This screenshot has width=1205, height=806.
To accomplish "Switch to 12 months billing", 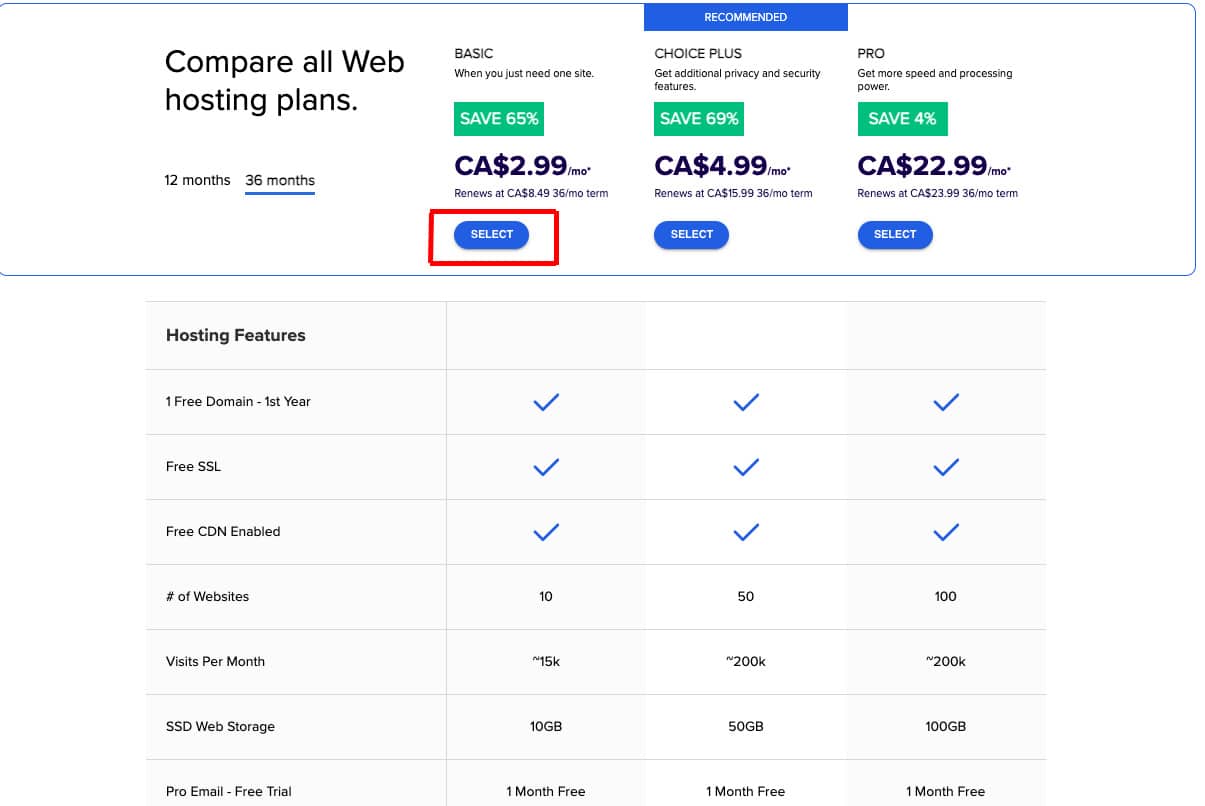I will pos(196,180).
